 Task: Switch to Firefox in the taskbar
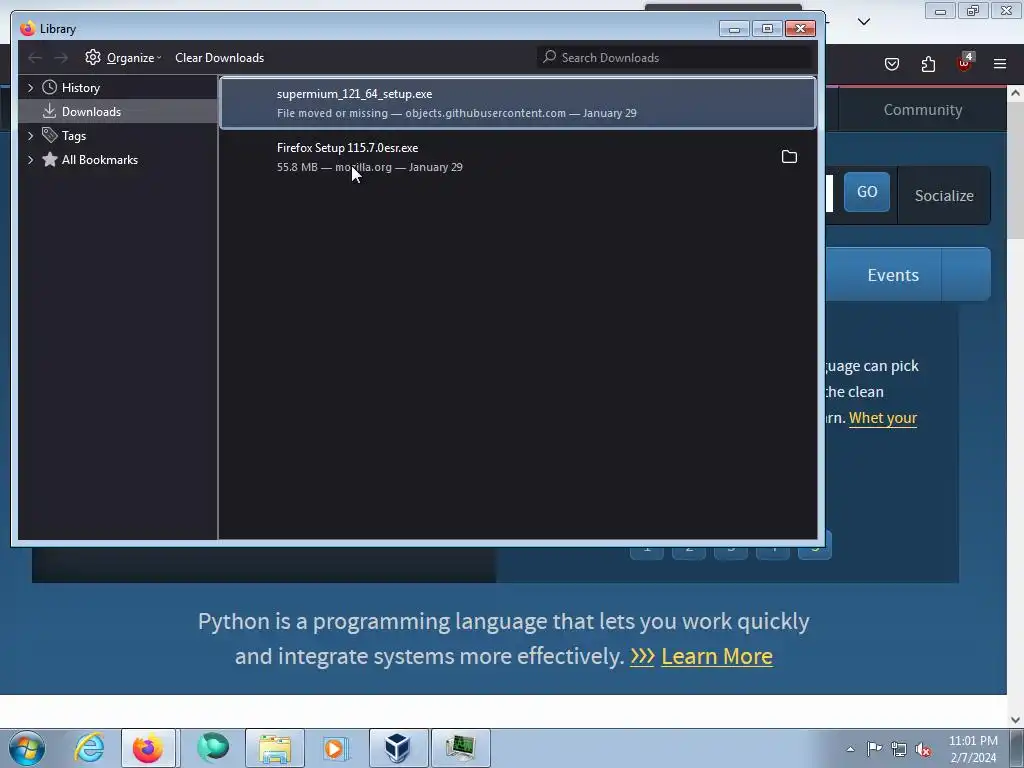pos(148,748)
